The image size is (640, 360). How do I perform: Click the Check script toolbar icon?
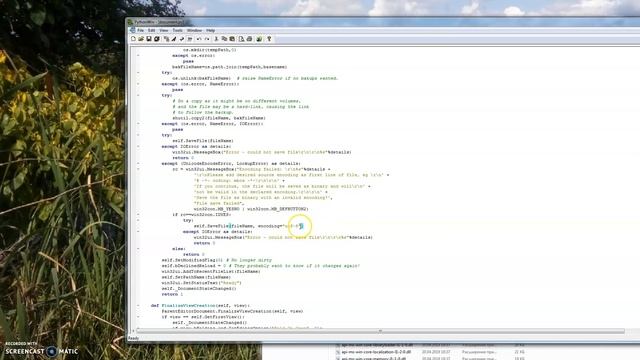click(182, 39)
